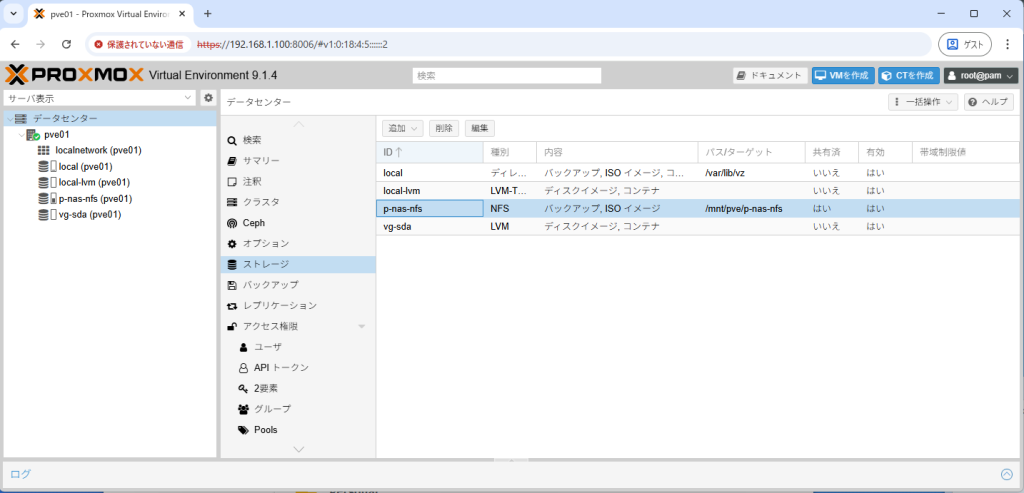Click the 削除 button
Image resolution: width=1024 pixels, height=493 pixels.
click(x=444, y=129)
